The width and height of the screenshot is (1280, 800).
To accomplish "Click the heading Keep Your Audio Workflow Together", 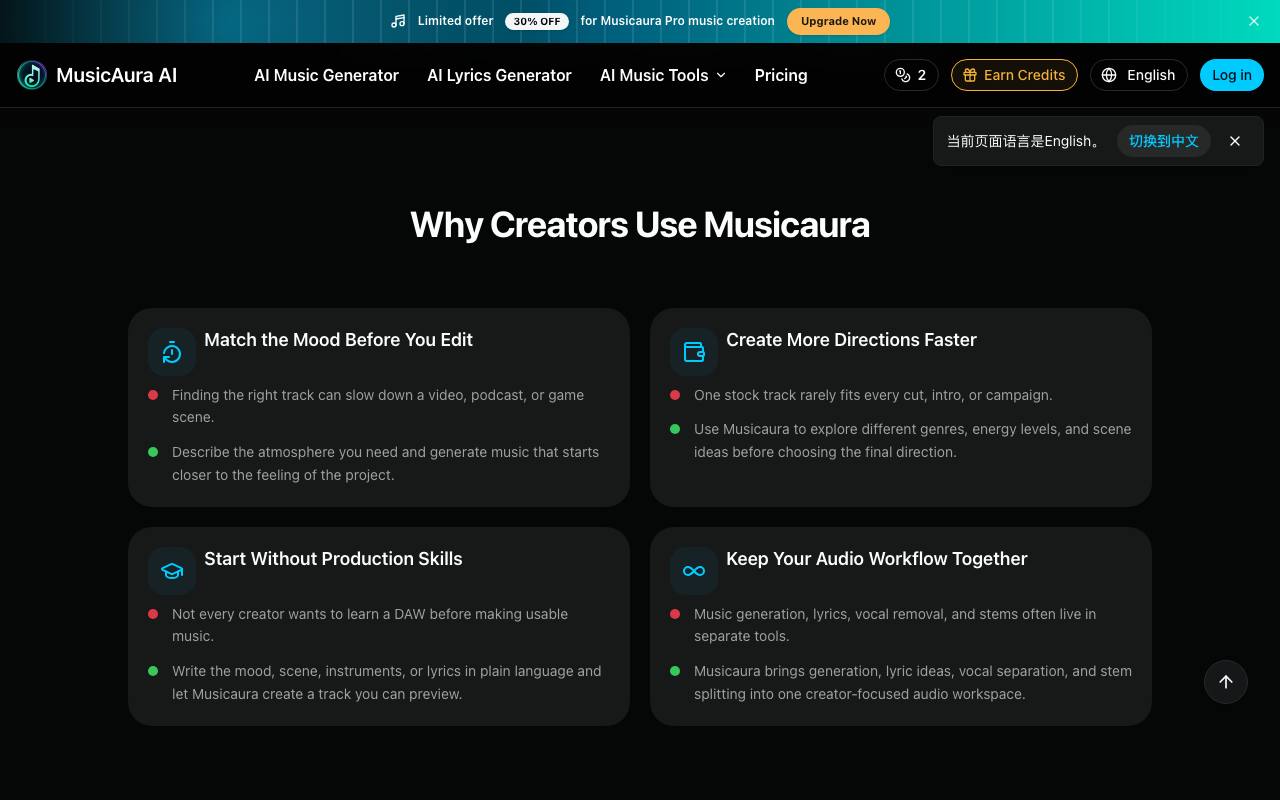I will [x=877, y=559].
